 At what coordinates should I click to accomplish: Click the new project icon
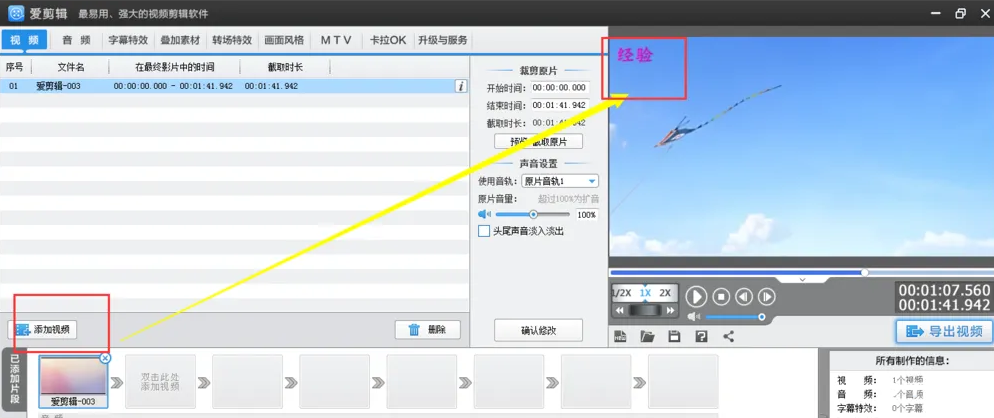point(621,336)
